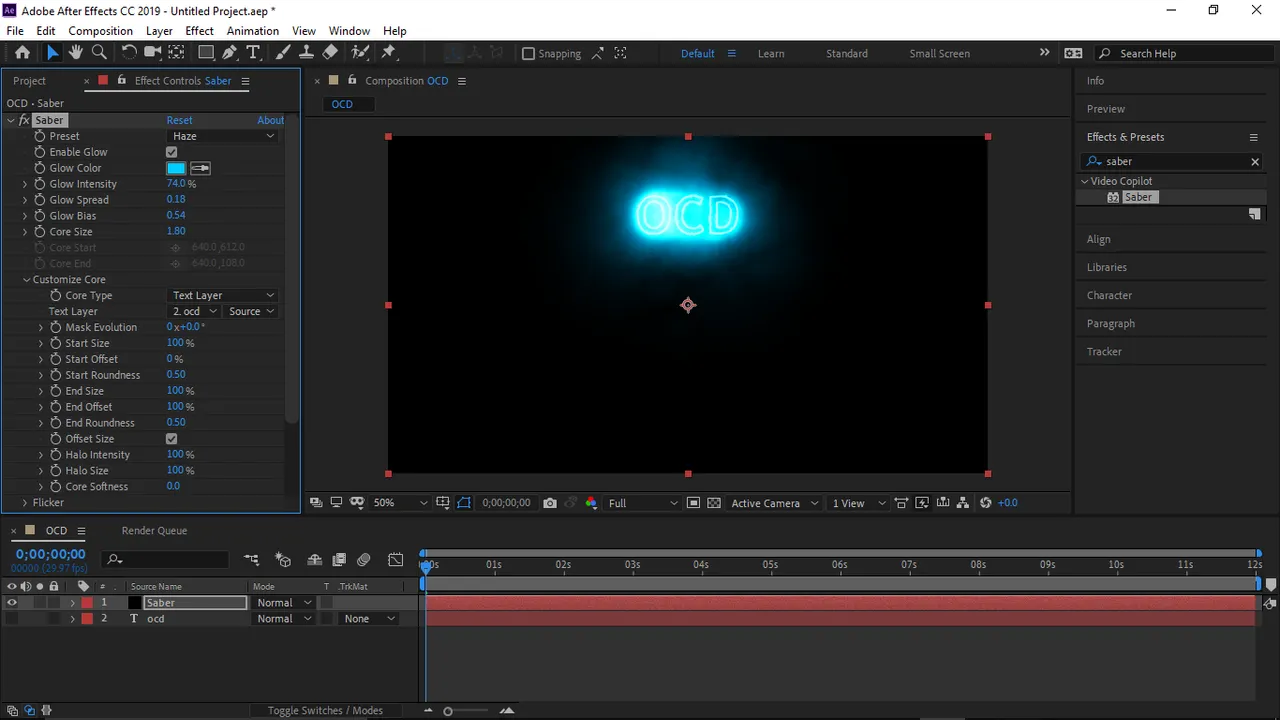The height and width of the screenshot is (720, 1280).
Task: Select the Roto Brush tool
Action: 360,53
